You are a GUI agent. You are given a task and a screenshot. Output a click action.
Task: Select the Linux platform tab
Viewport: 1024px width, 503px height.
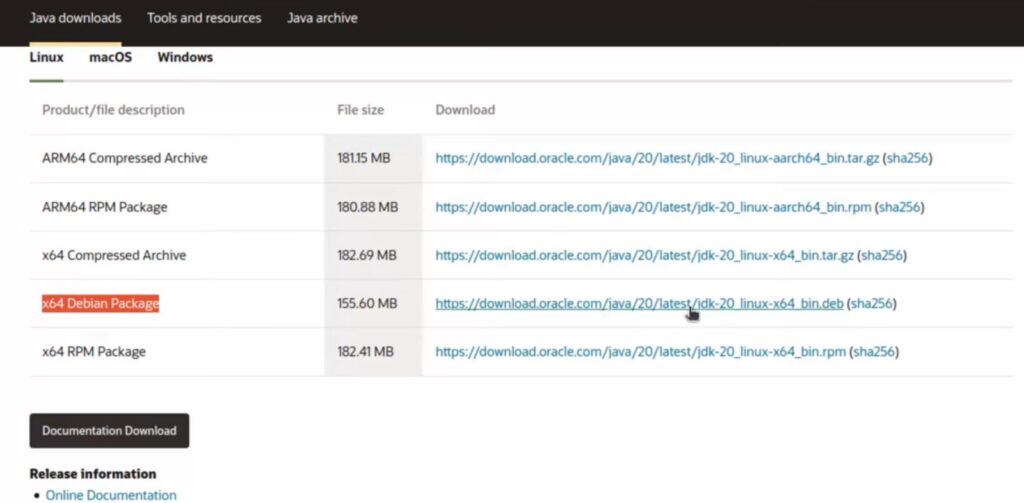[x=47, y=58]
